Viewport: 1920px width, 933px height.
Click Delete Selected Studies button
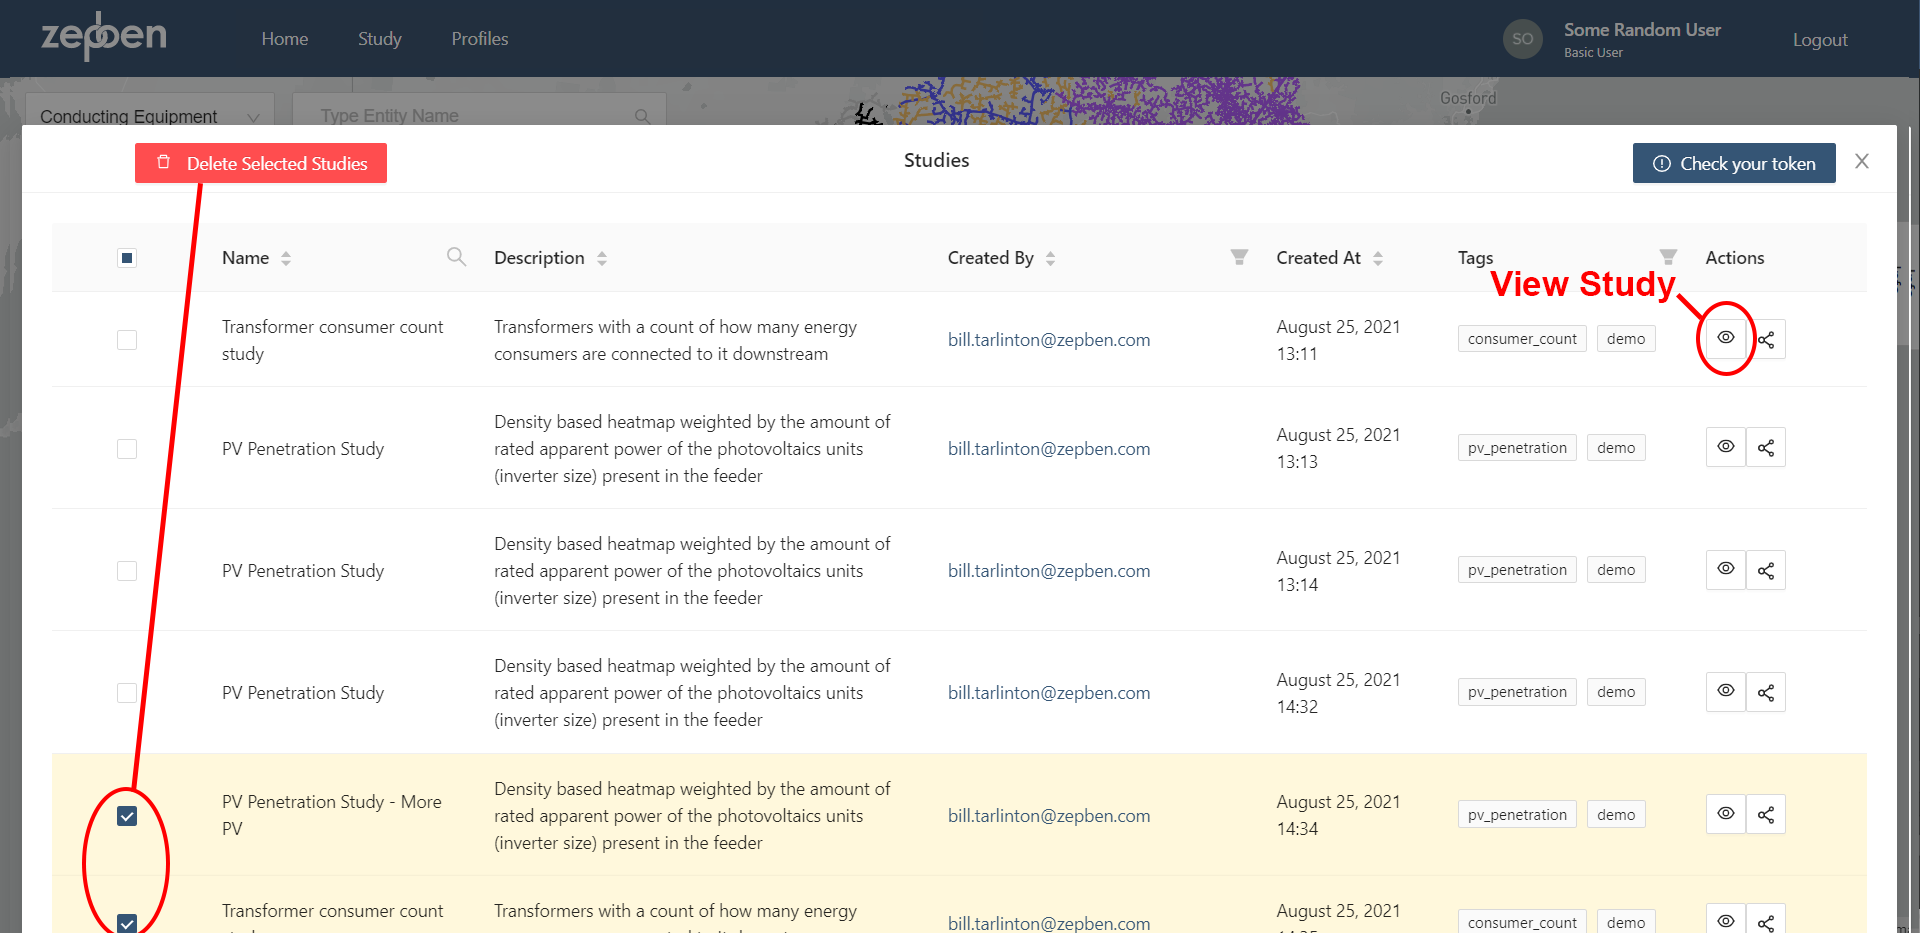[x=261, y=163]
